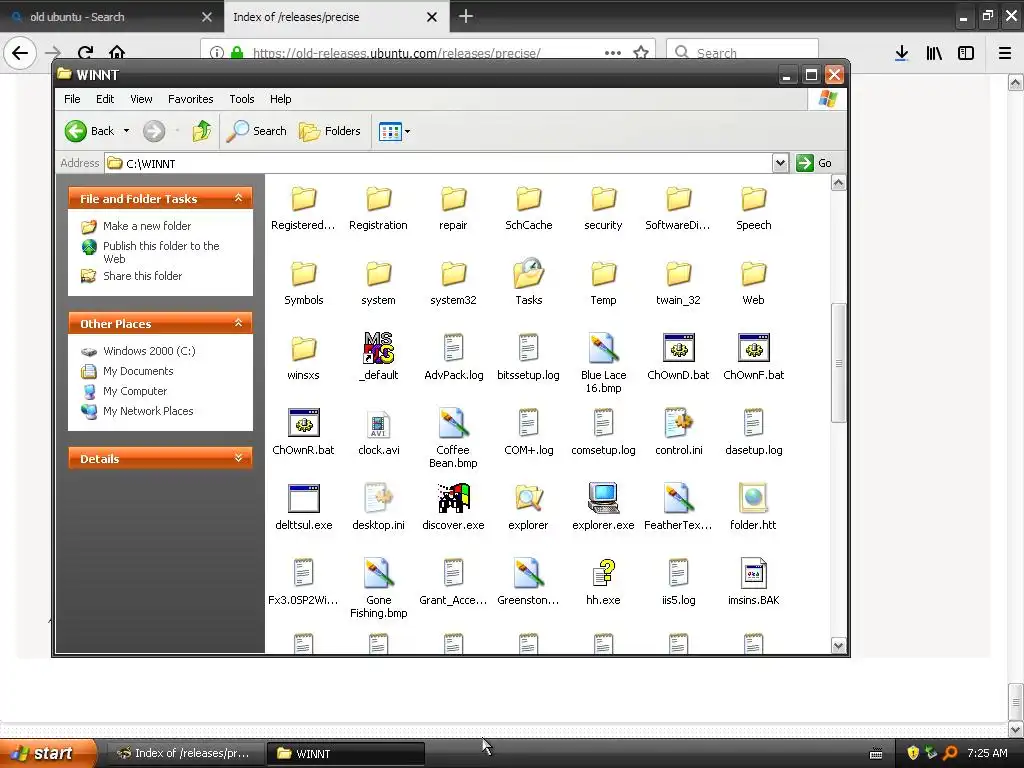Click the Search toolbar button
1024x768 pixels.
point(257,131)
